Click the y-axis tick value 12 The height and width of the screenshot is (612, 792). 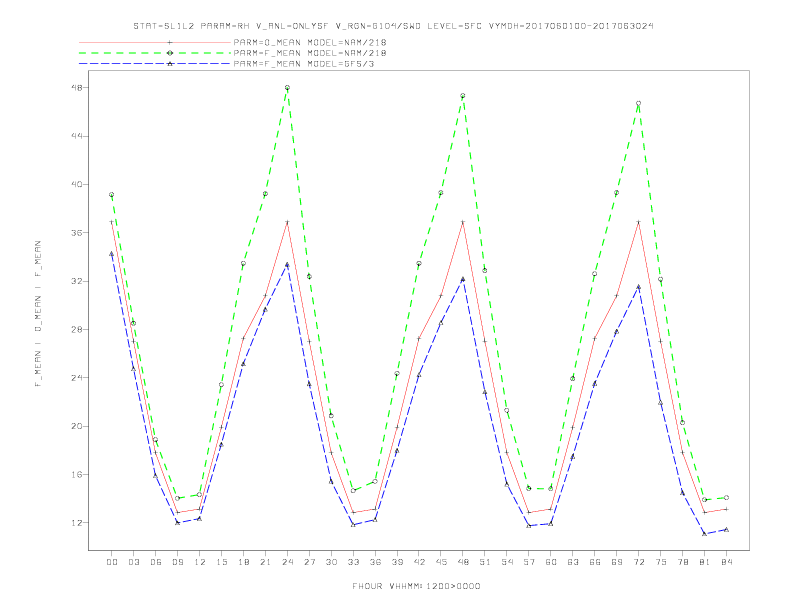[77, 523]
